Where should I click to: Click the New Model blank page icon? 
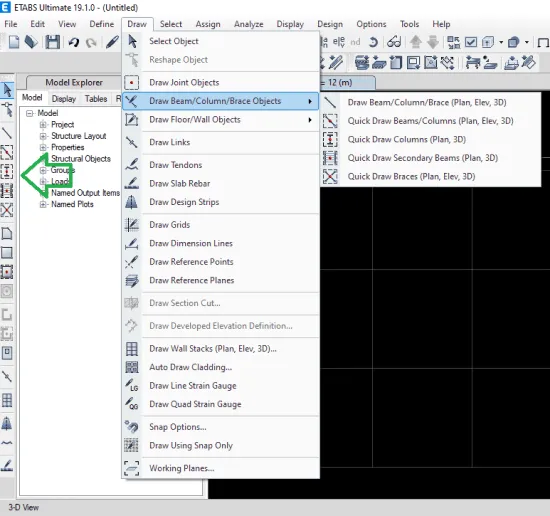(x=14, y=42)
